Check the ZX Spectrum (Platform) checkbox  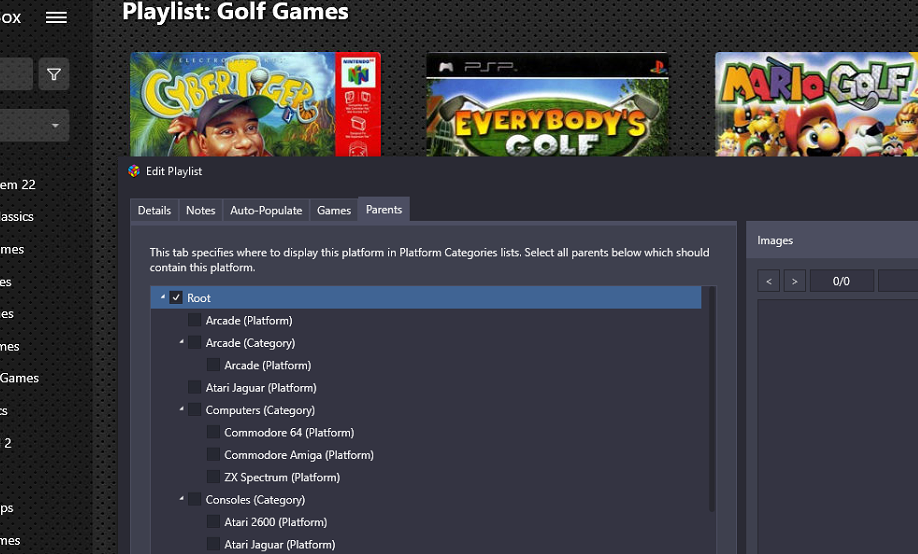pyautogui.click(x=213, y=477)
